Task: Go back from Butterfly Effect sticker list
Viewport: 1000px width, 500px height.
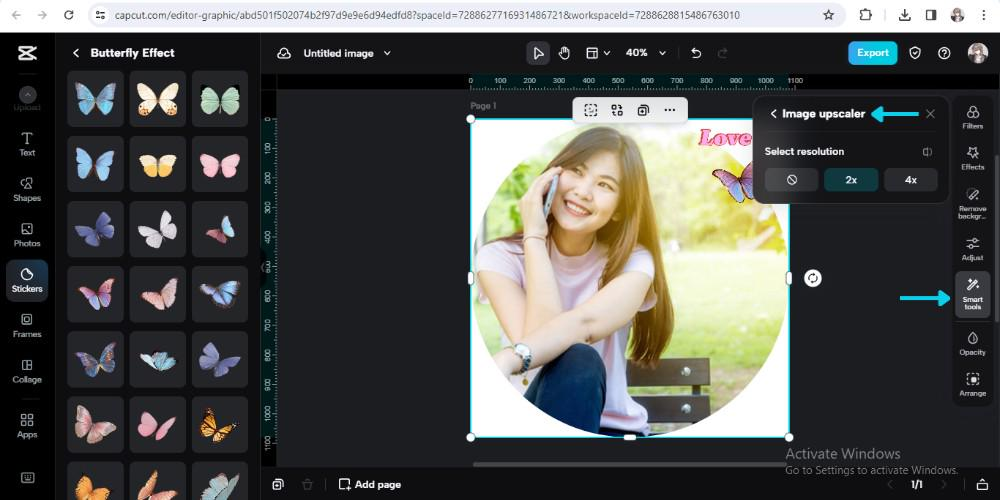Action: [76, 53]
